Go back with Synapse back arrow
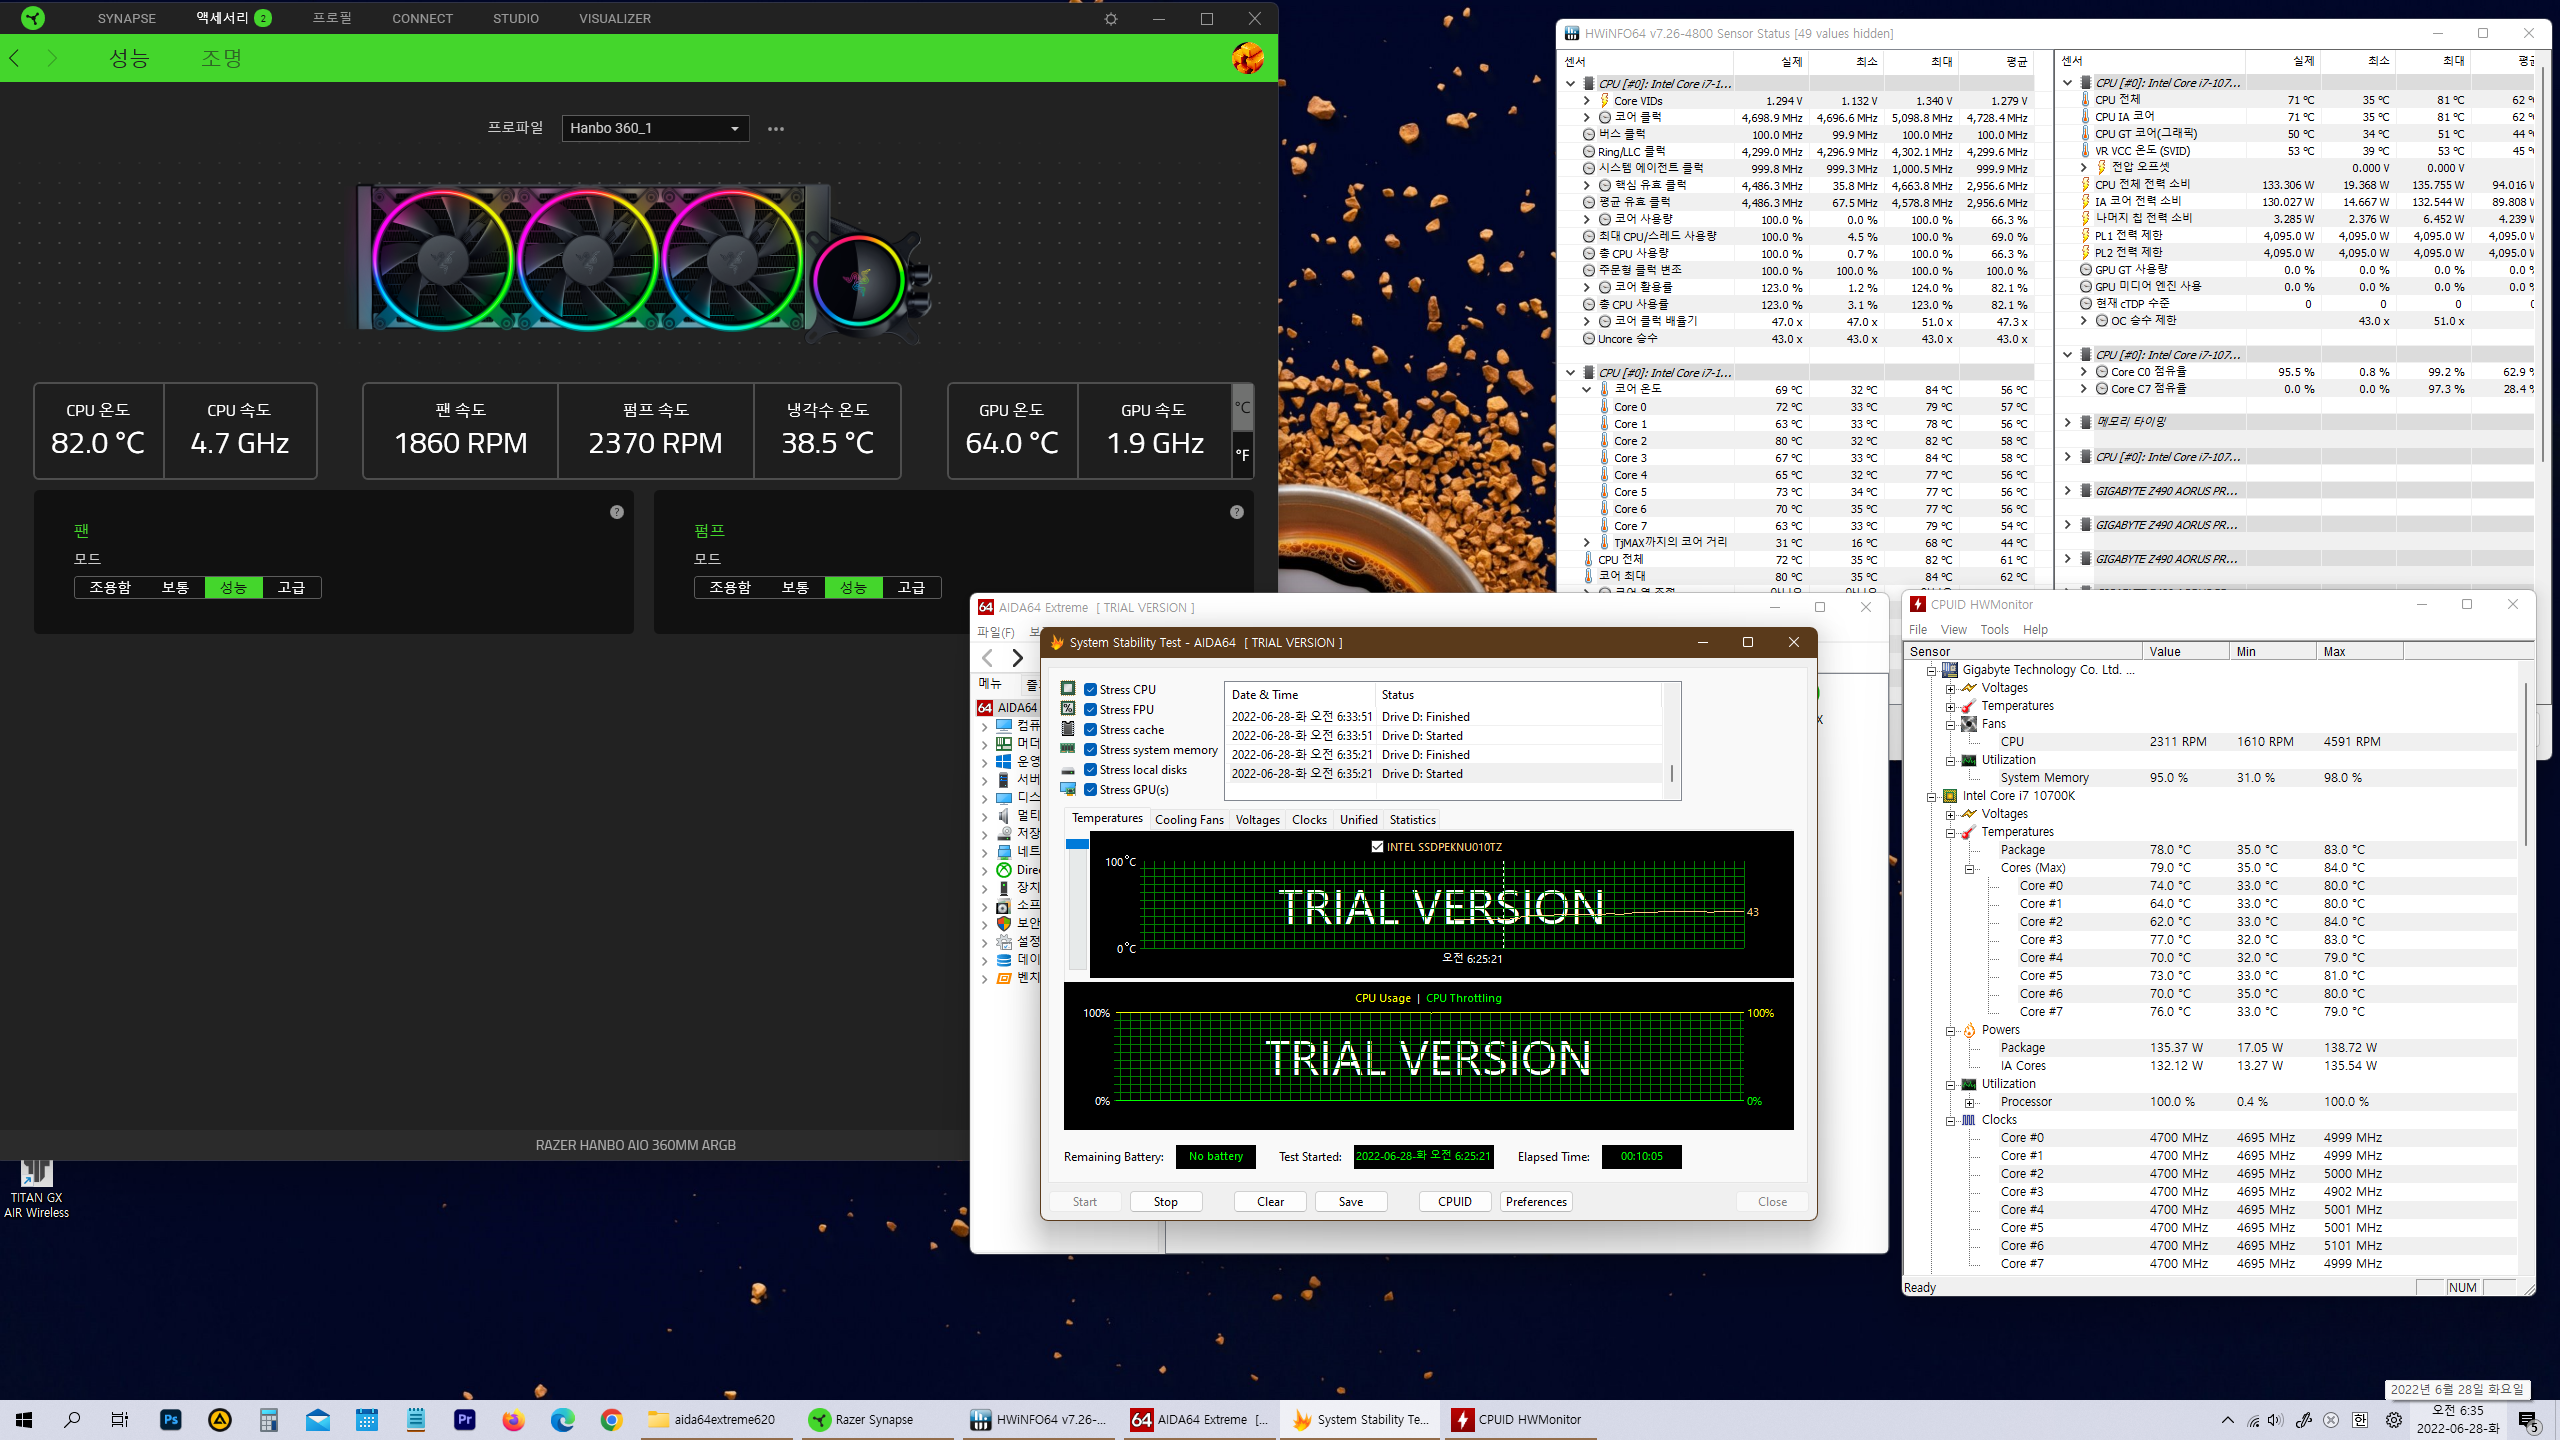The image size is (2560, 1440). (15, 58)
